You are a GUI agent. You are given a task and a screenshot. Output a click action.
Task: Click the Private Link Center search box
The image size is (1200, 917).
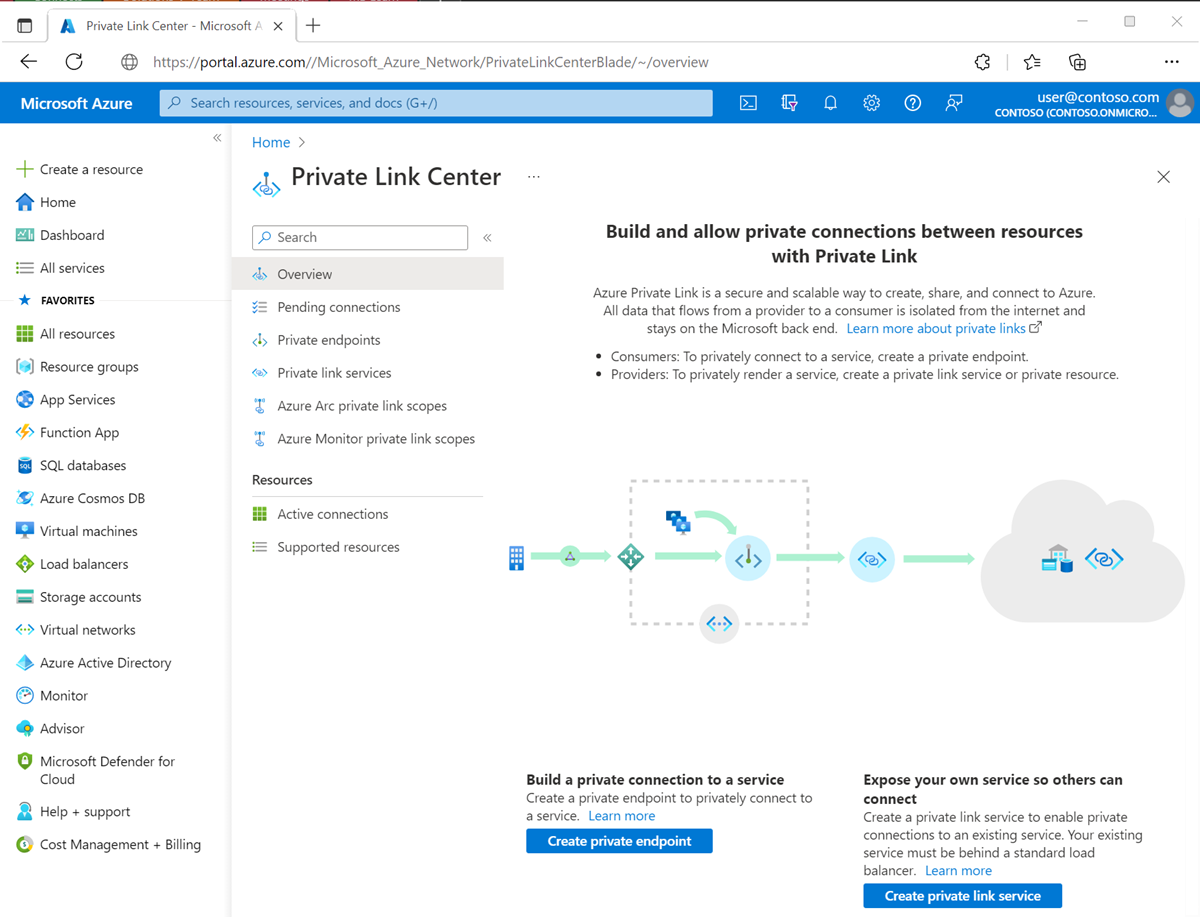(360, 237)
